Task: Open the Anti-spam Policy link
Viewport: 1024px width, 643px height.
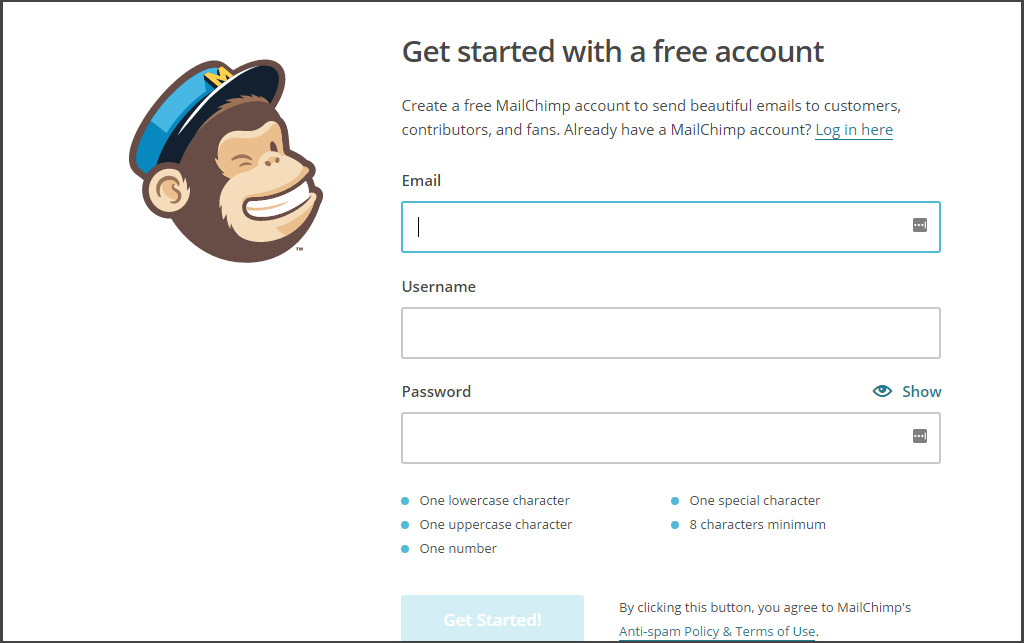Action: [668, 631]
